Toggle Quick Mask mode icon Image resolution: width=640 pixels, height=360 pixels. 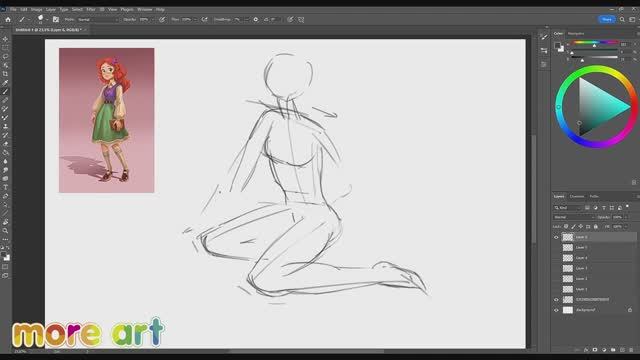click(5, 267)
